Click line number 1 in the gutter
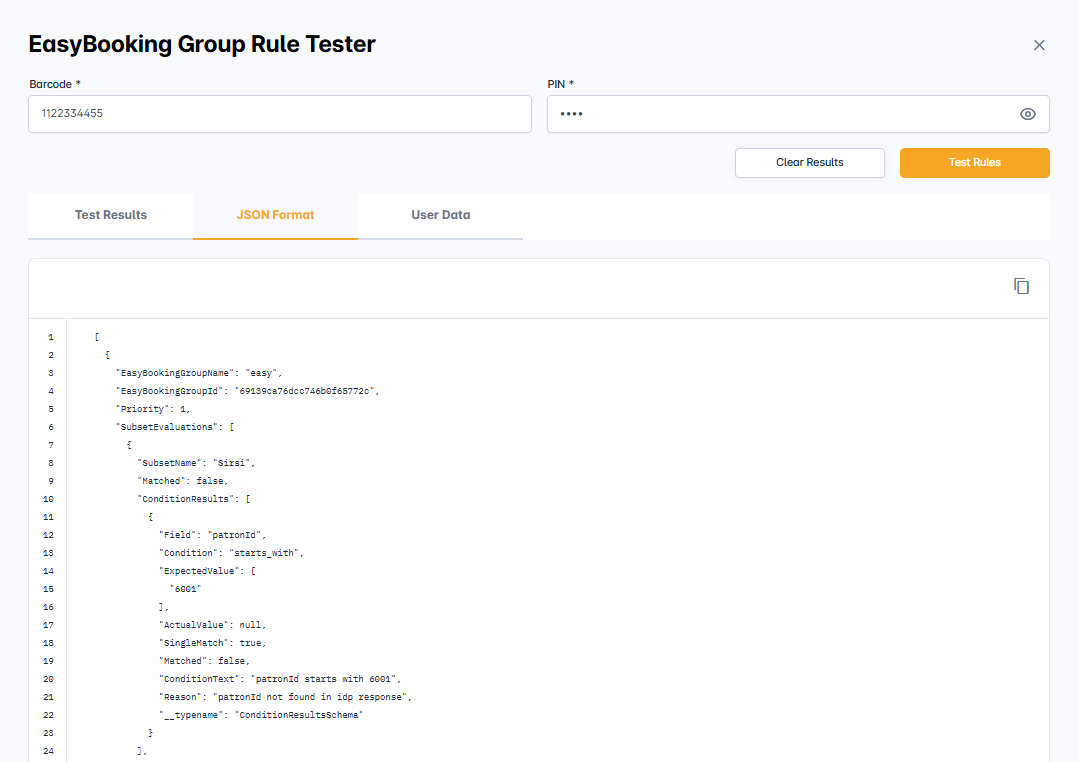Screen dimensions: 1079x762 pos(50,337)
